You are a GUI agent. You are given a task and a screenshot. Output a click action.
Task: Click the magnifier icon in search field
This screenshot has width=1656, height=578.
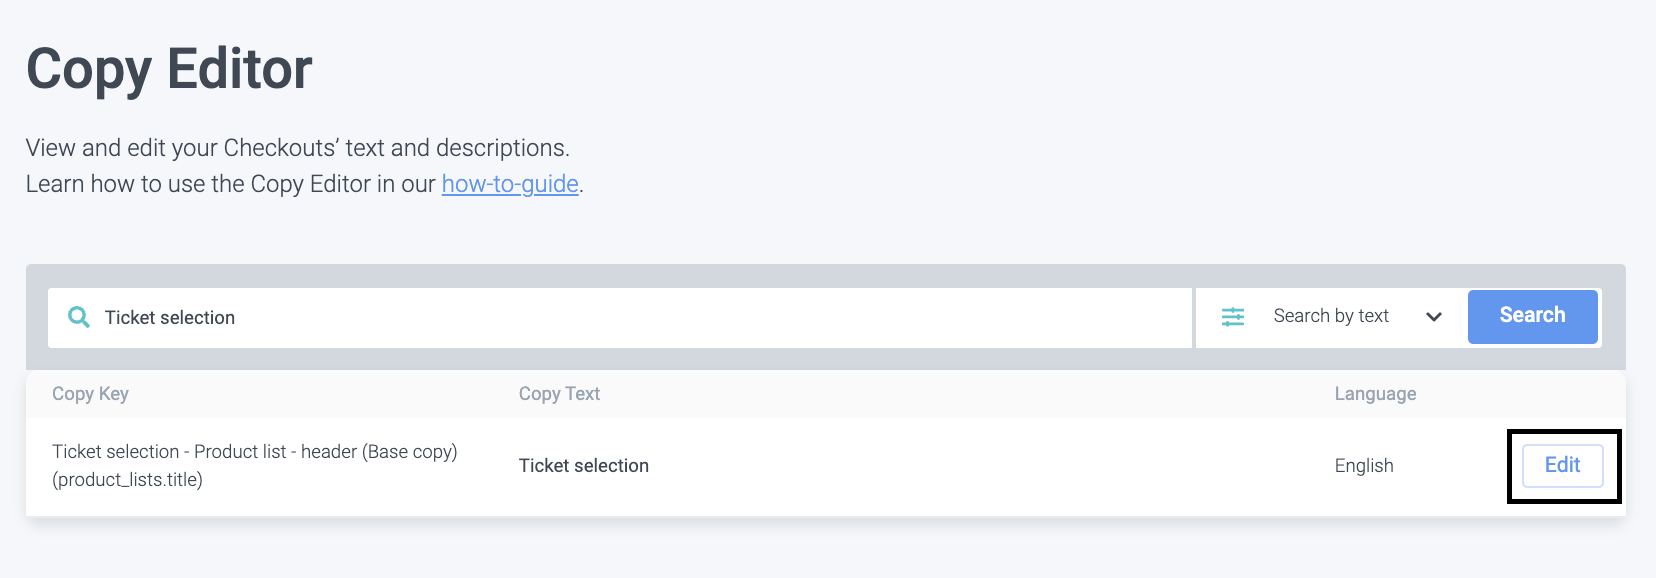[78, 317]
